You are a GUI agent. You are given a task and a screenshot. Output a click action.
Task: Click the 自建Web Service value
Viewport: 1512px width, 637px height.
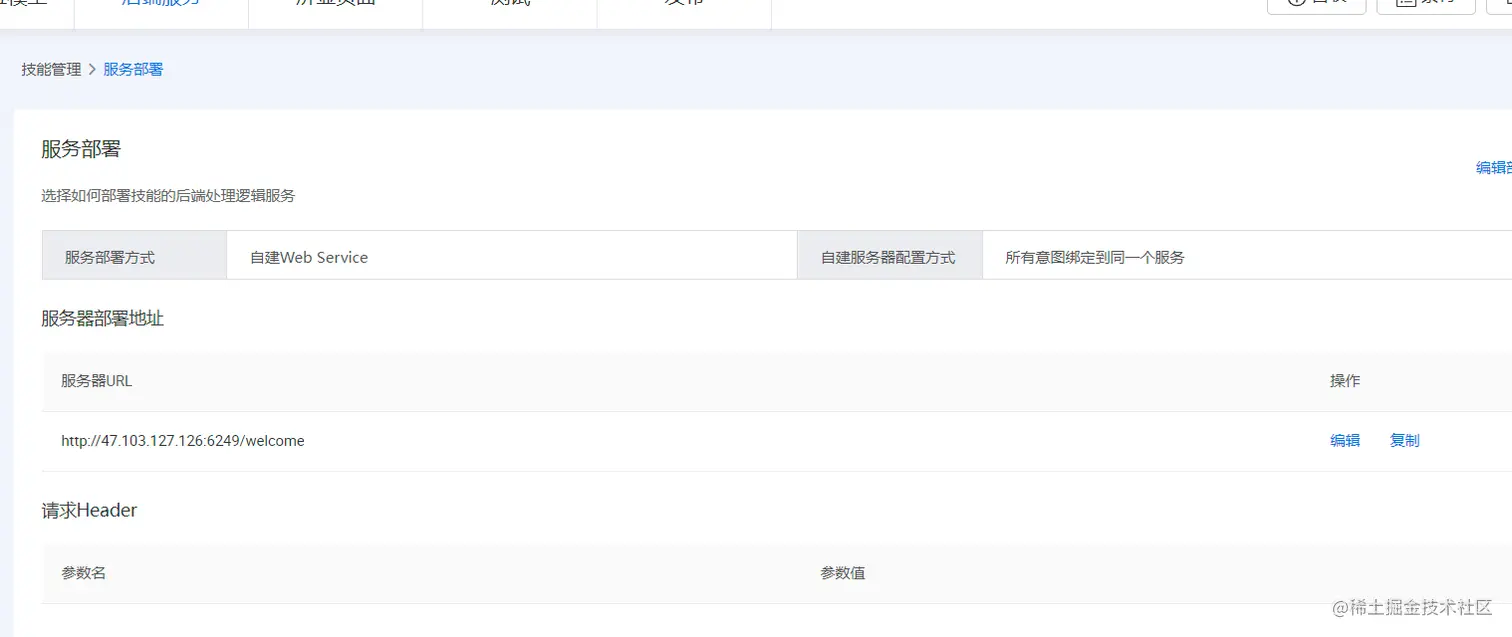tap(309, 257)
